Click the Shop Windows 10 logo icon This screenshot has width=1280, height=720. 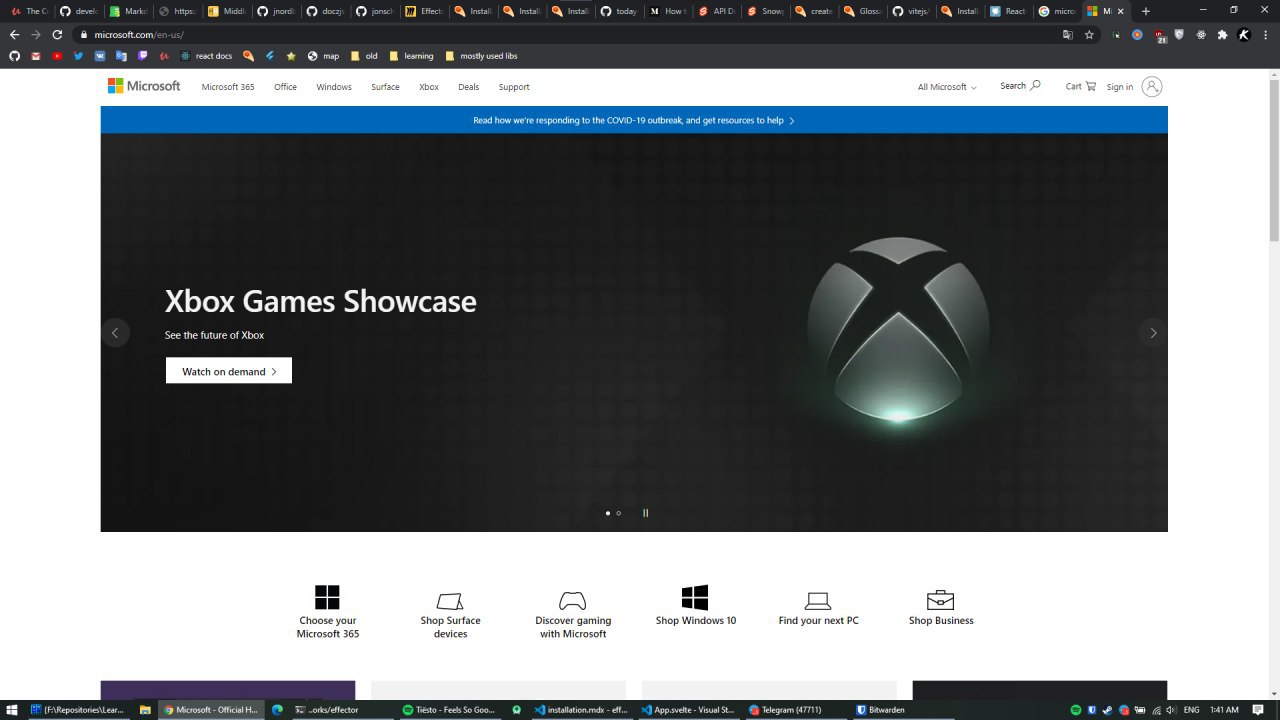pyautogui.click(x=695, y=597)
